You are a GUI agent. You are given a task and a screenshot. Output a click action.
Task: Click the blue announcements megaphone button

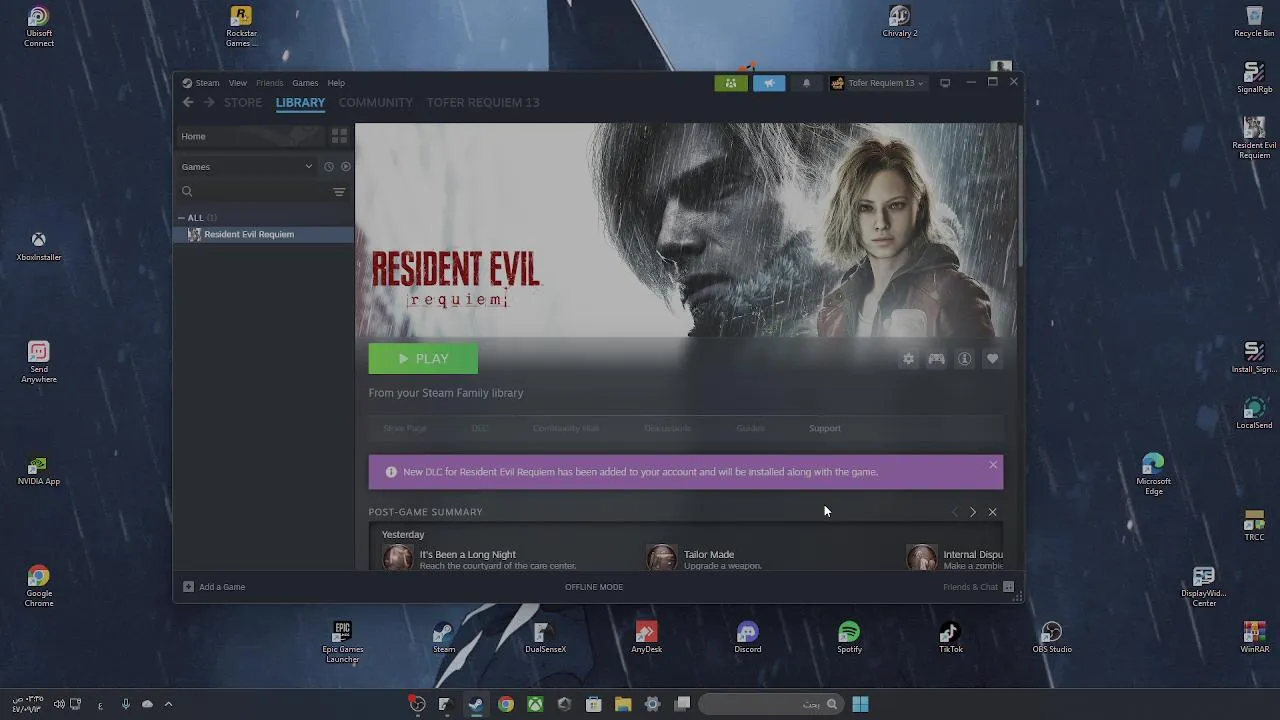coord(769,83)
